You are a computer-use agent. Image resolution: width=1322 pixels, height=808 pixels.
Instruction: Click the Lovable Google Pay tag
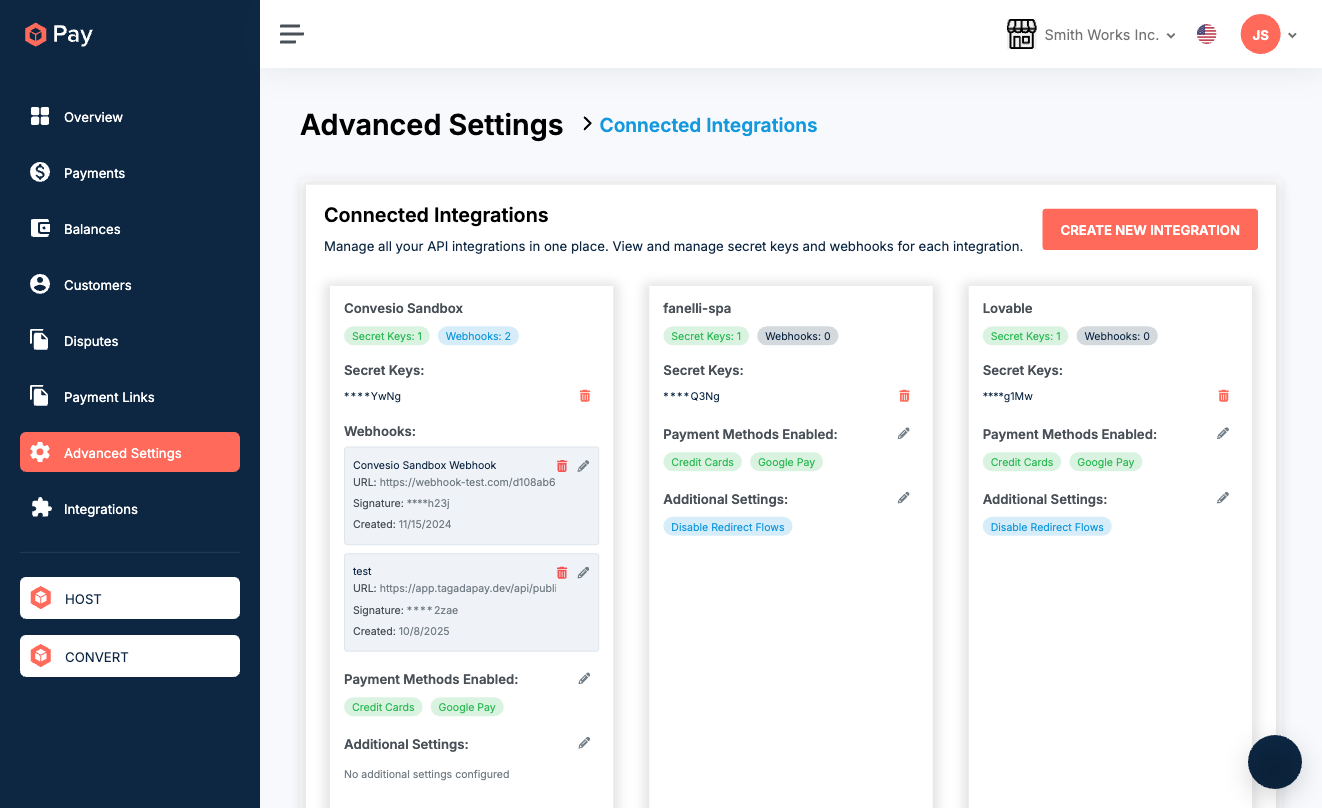coord(1106,462)
